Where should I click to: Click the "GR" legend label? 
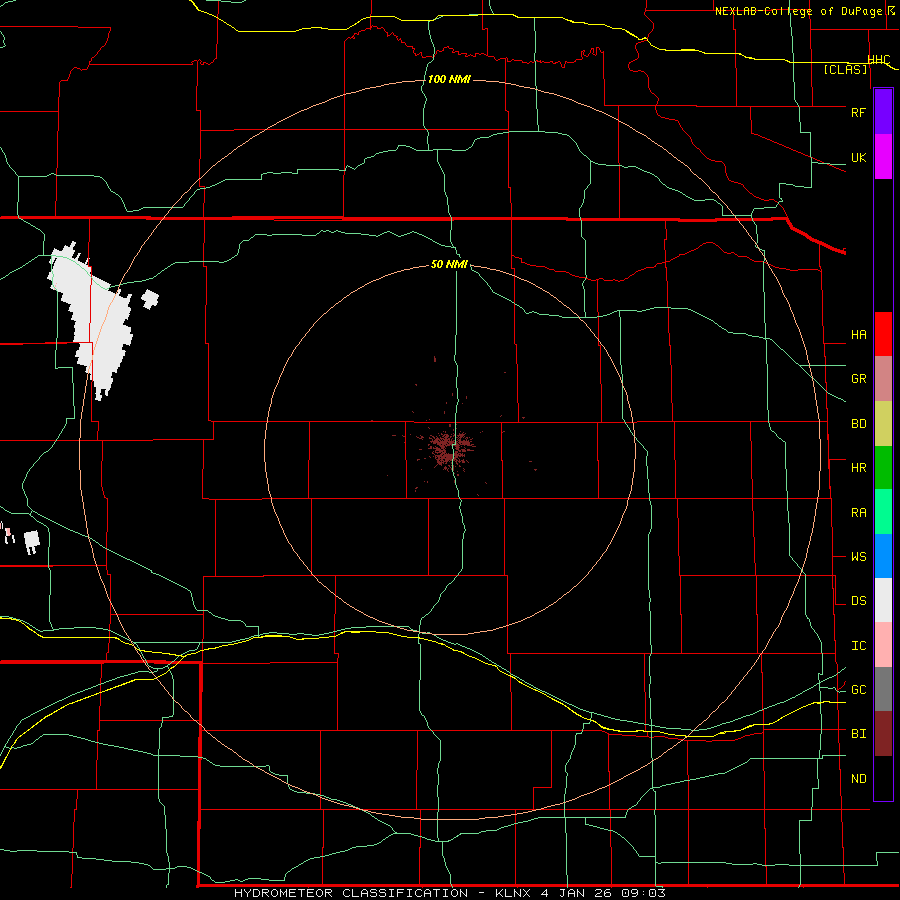(x=858, y=379)
